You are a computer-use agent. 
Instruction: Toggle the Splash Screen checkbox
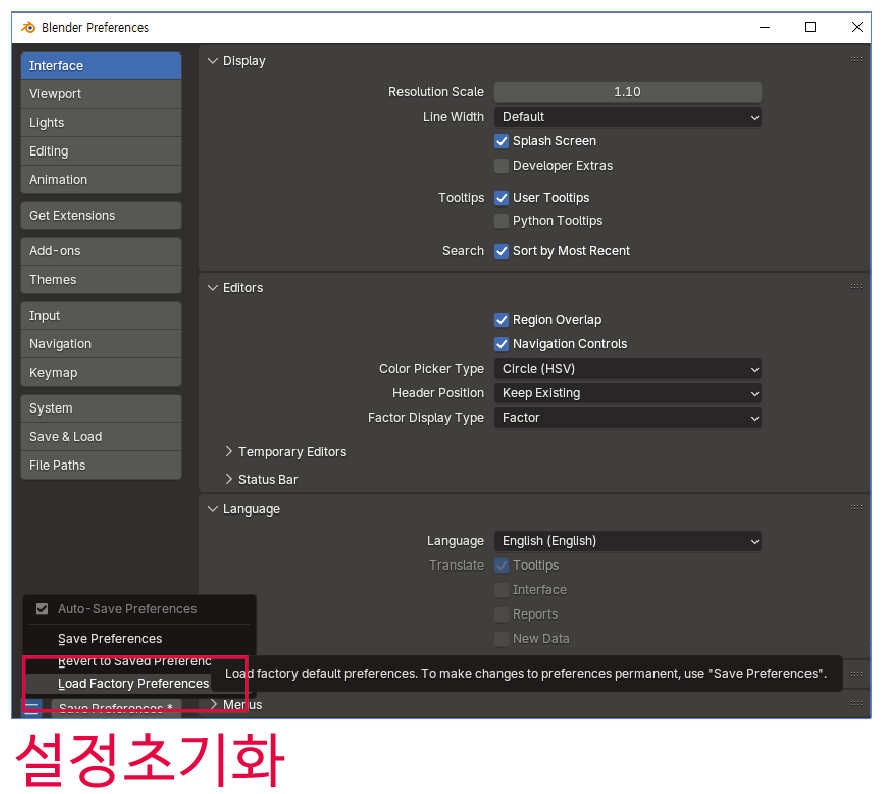pyautogui.click(x=501, y=141)
